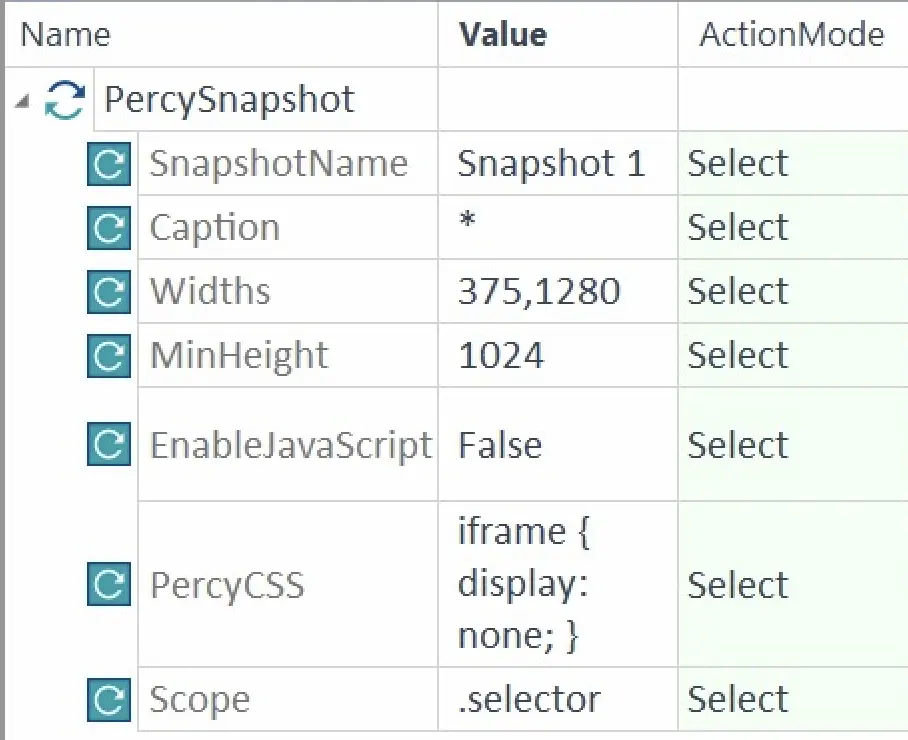
Task: Click the refresh icon for Caption
Action: [x=107, y=227]
